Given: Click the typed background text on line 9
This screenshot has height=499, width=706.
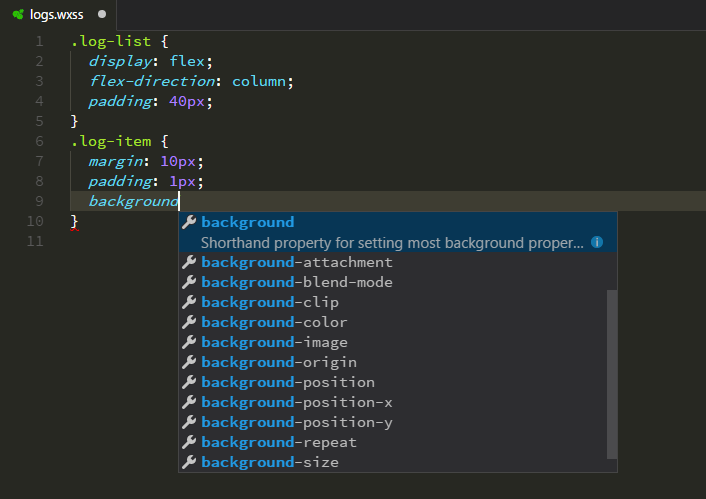Looking at the screenshot, I should click(x=133, y=201).
